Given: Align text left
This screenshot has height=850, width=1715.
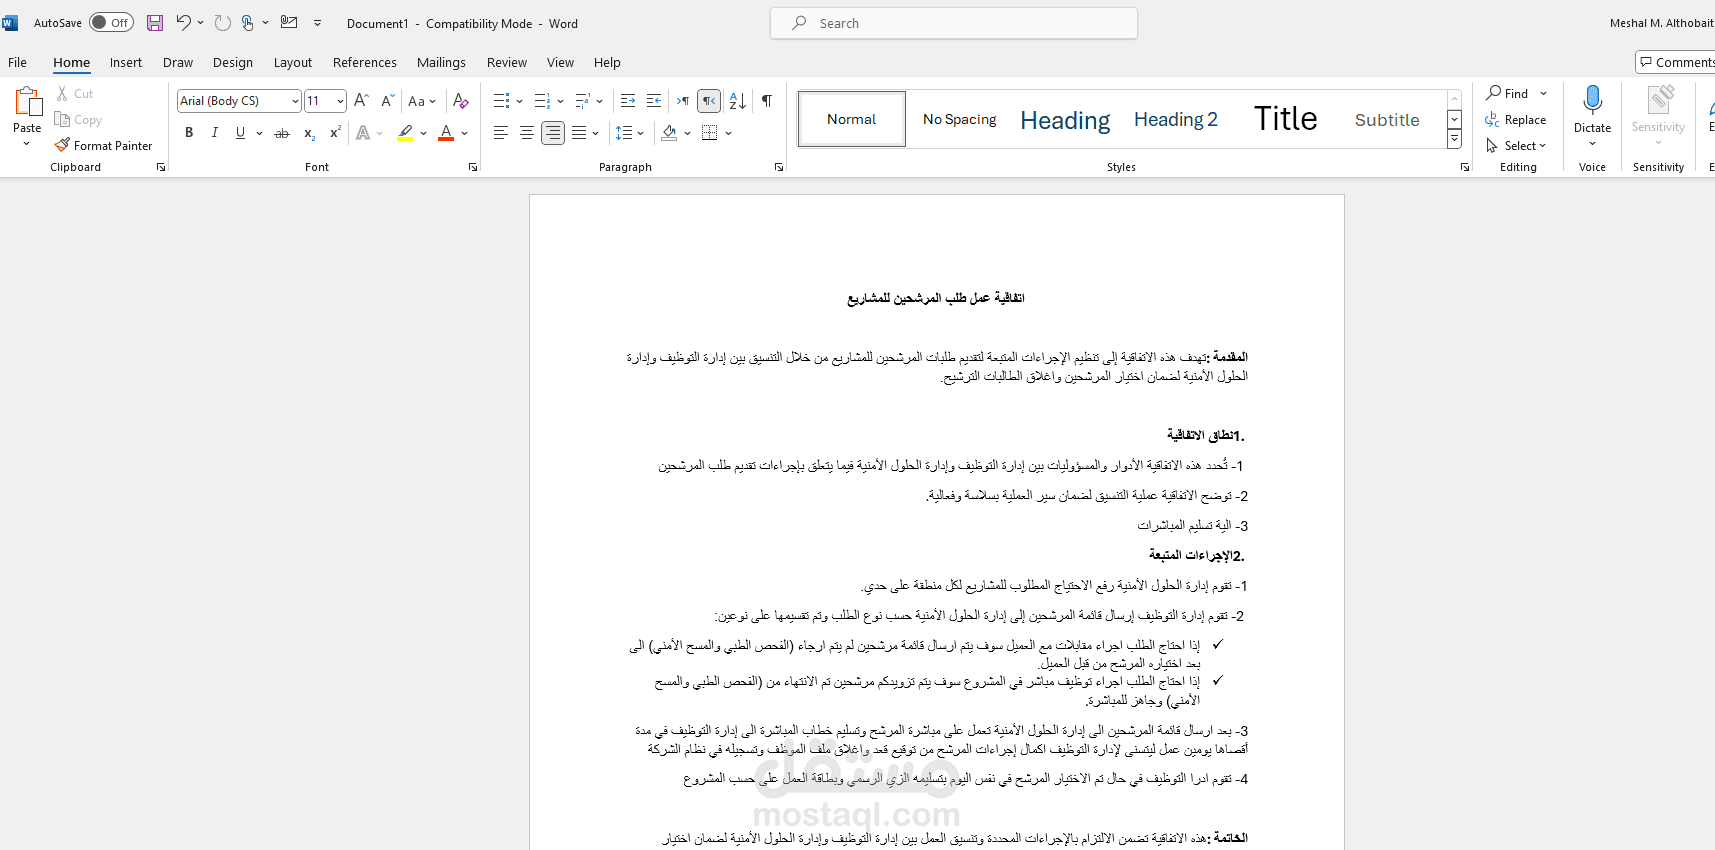Looking at the screenshot, I should pos(501,133).
